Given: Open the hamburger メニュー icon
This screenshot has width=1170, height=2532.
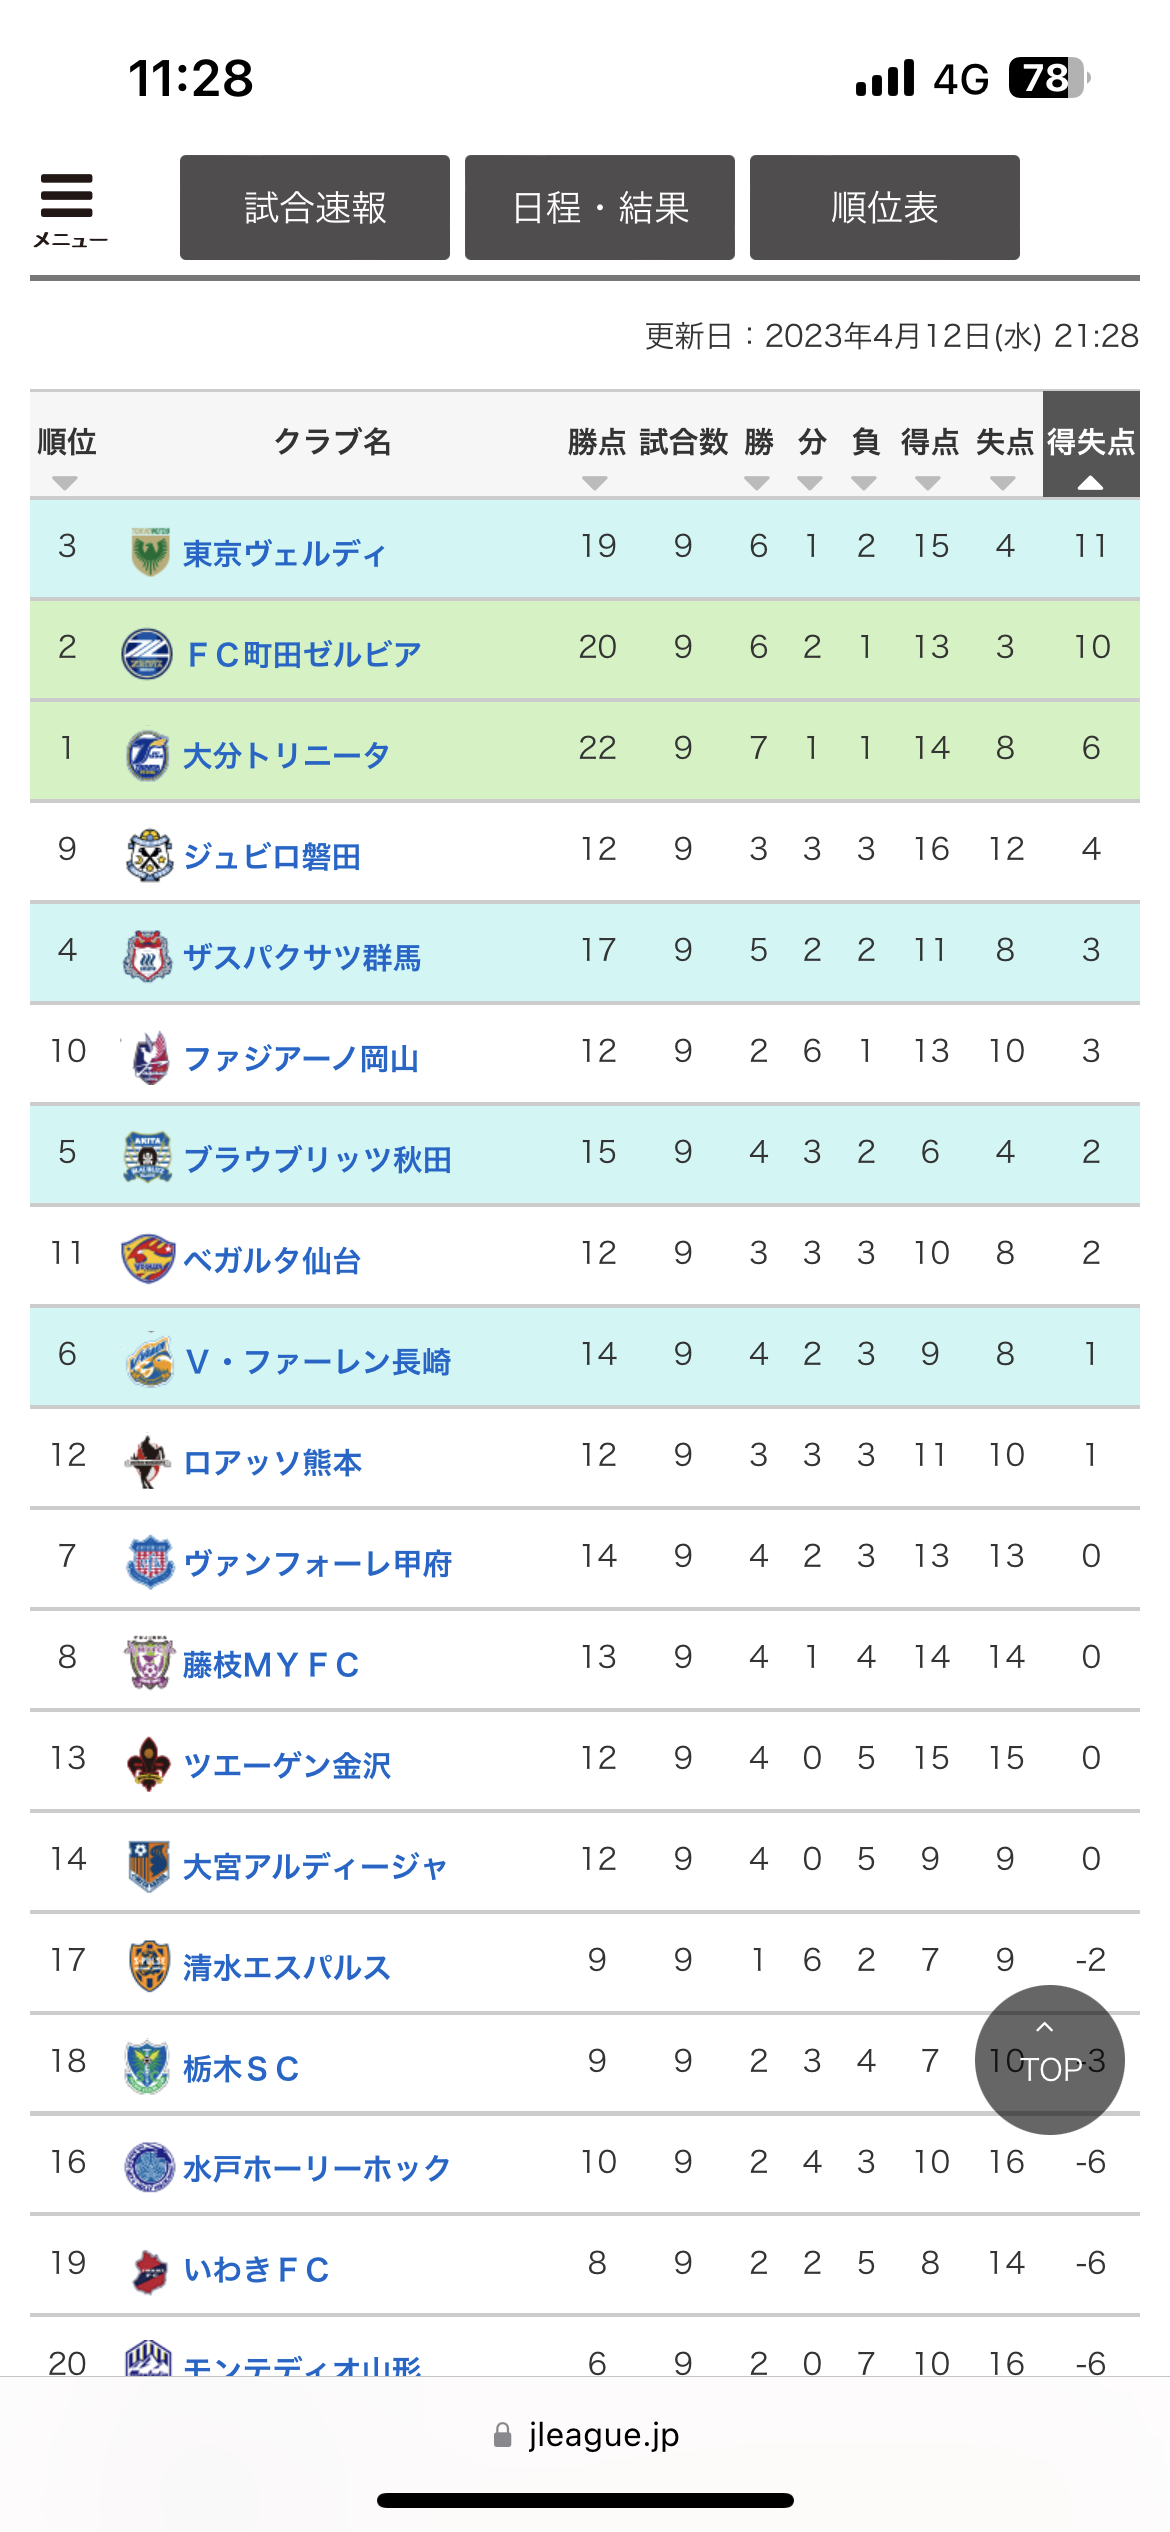Looking at the screenshot, I should coord(68,208).
